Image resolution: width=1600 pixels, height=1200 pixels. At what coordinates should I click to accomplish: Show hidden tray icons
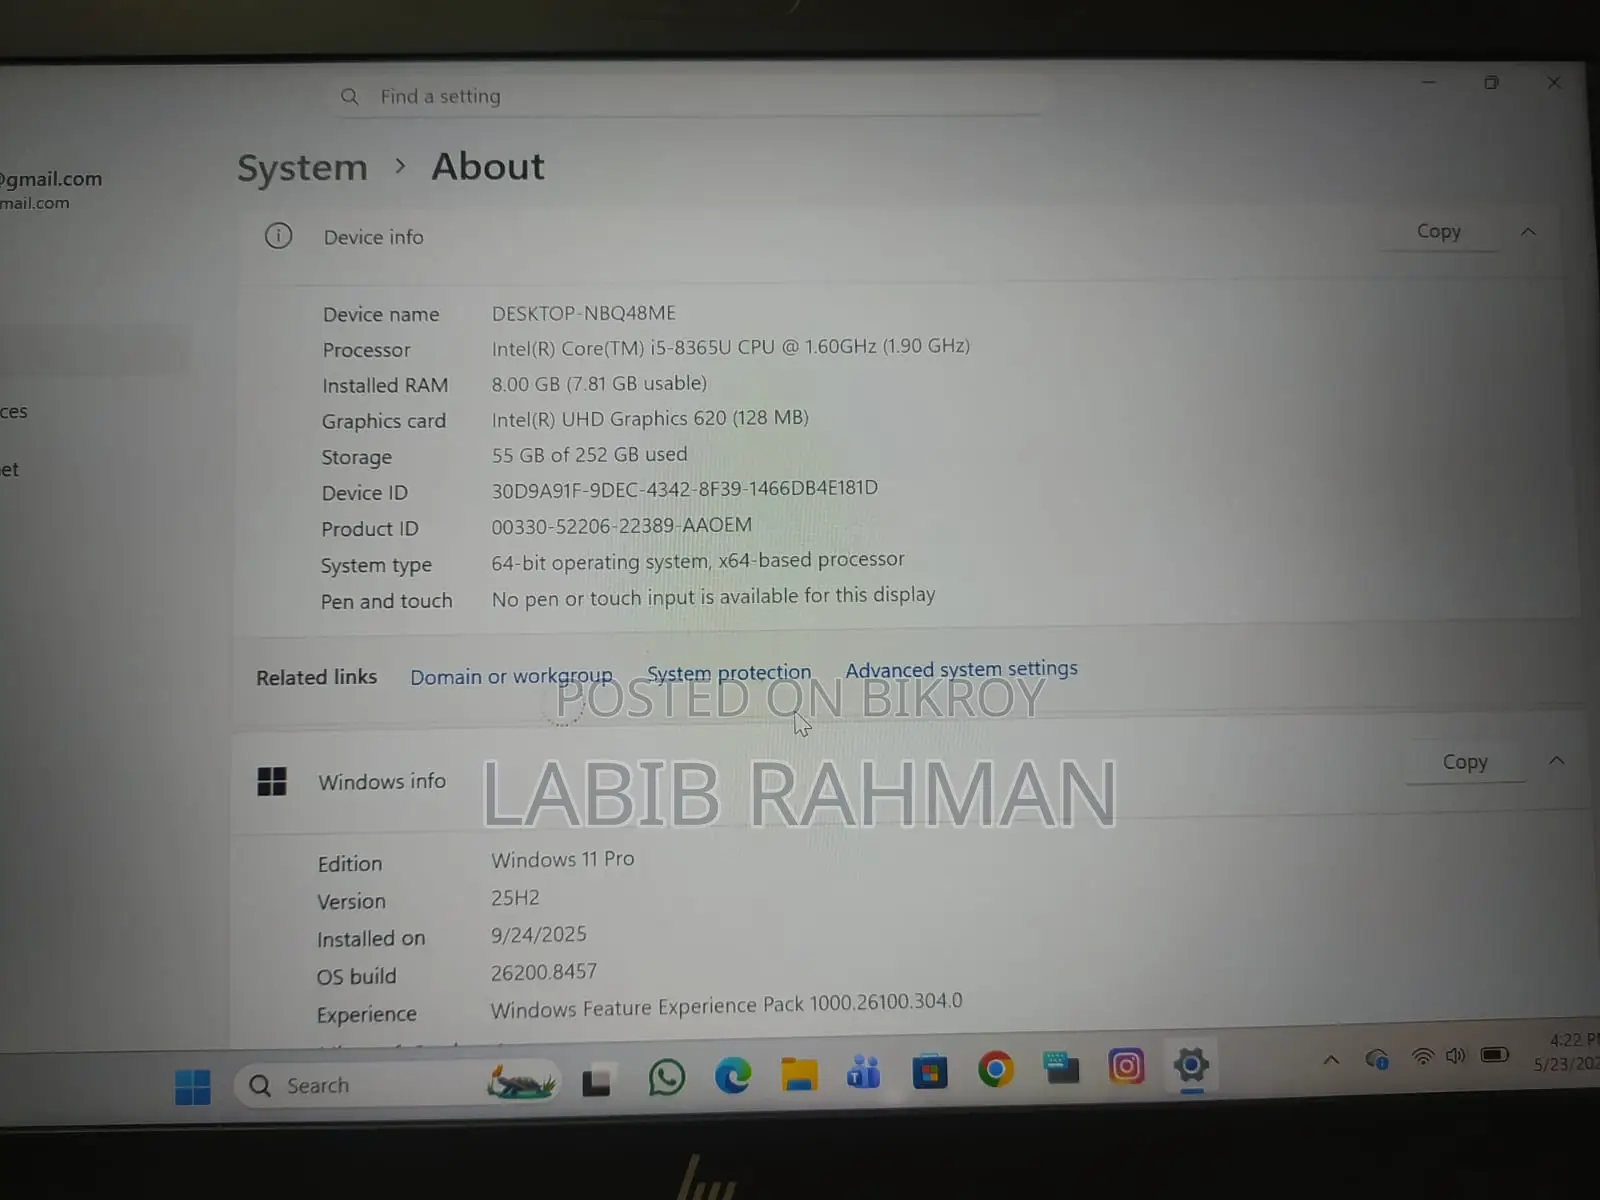coord(1331,1060)
